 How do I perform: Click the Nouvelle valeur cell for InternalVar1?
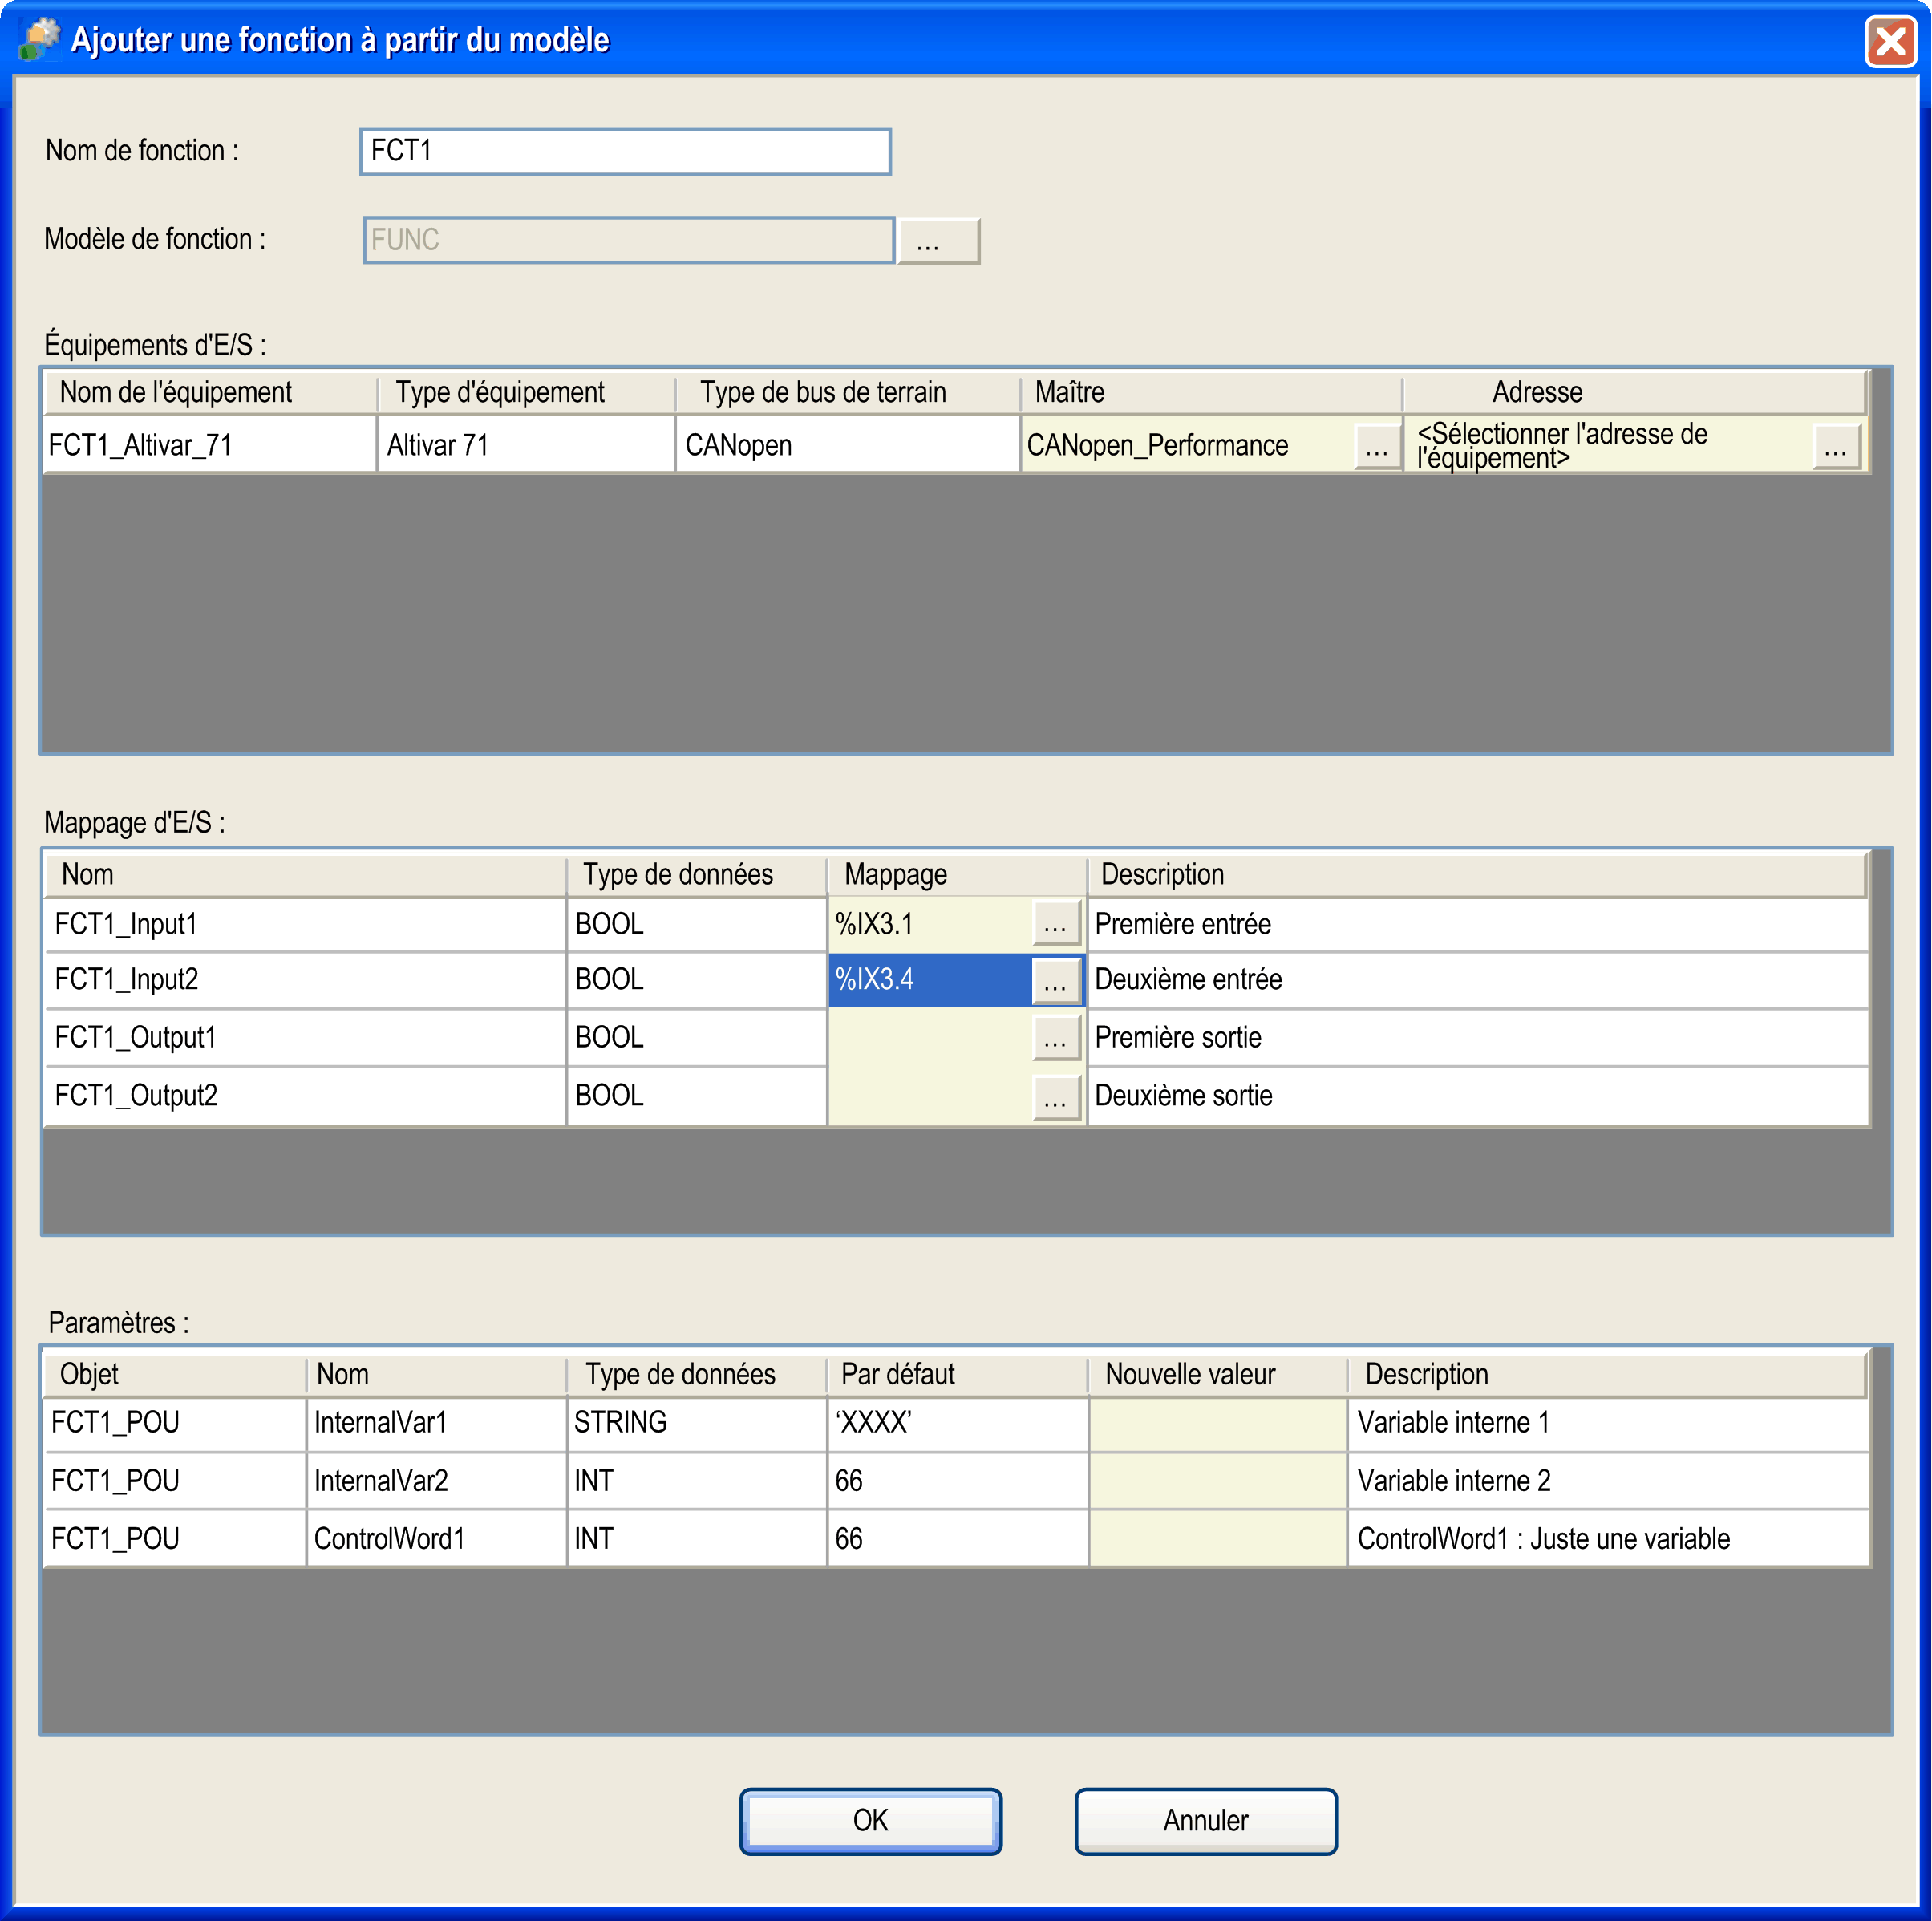pos(1218,1423)
